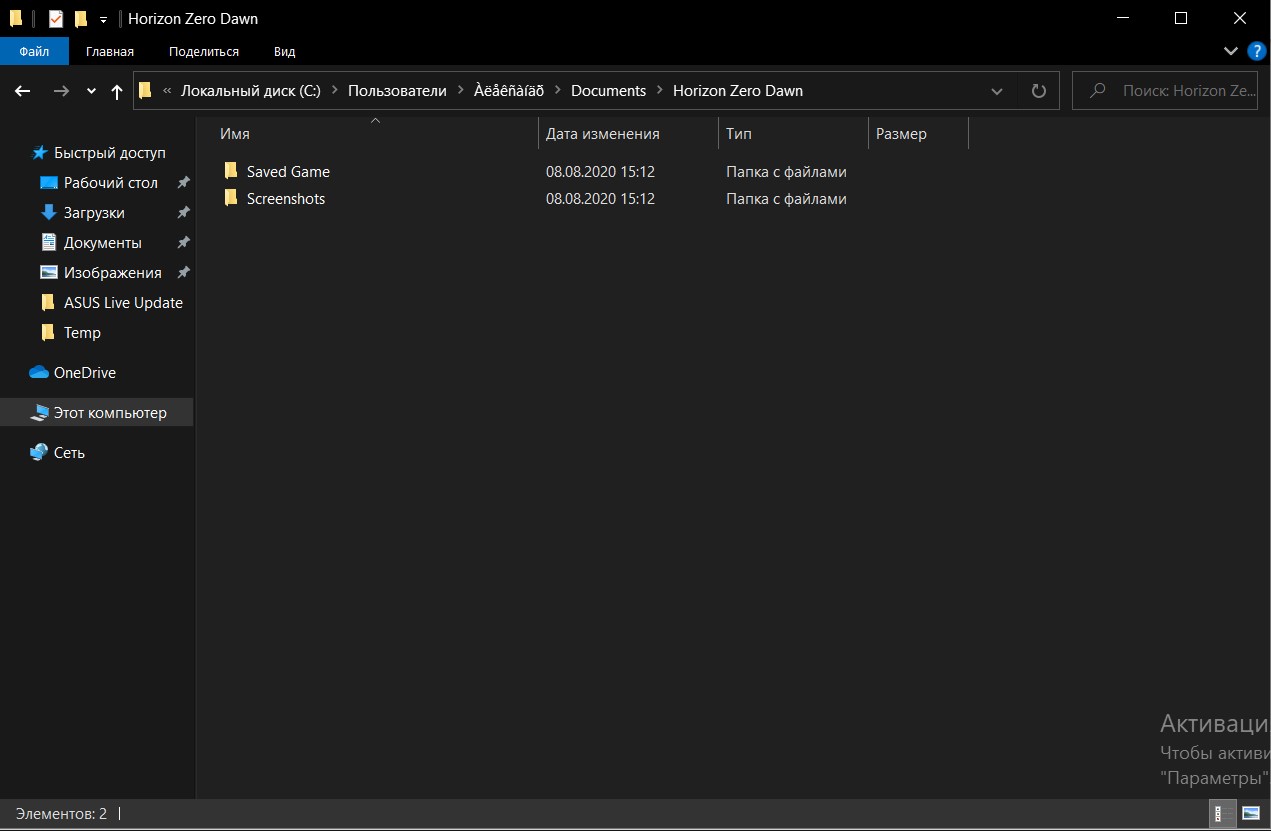
Task: Sort by Дата изменения column header
Action: pos(602,134)
